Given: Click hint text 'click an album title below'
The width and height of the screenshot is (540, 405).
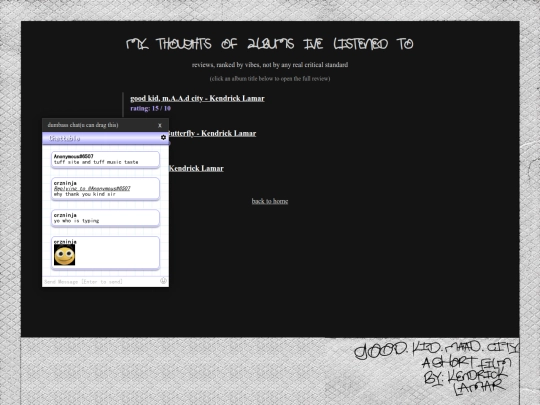Looking at the screenshot, I should pyautogui.click(x=270, y=79).
